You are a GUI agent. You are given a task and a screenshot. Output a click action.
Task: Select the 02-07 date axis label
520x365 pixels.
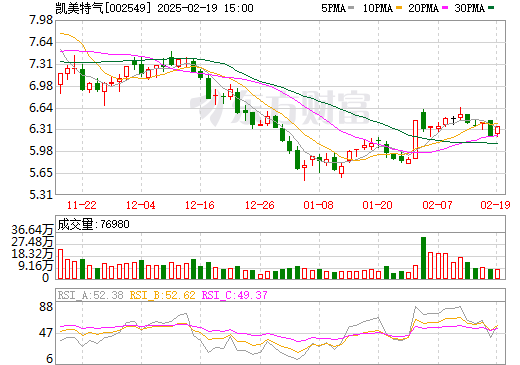[437, 205]
